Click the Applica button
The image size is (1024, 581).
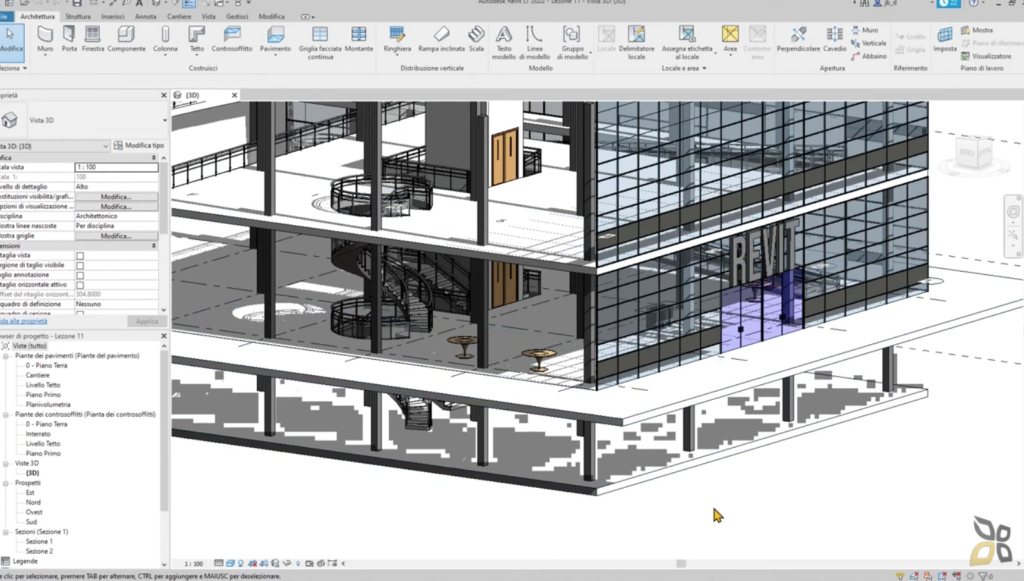[x=147, y=321]
